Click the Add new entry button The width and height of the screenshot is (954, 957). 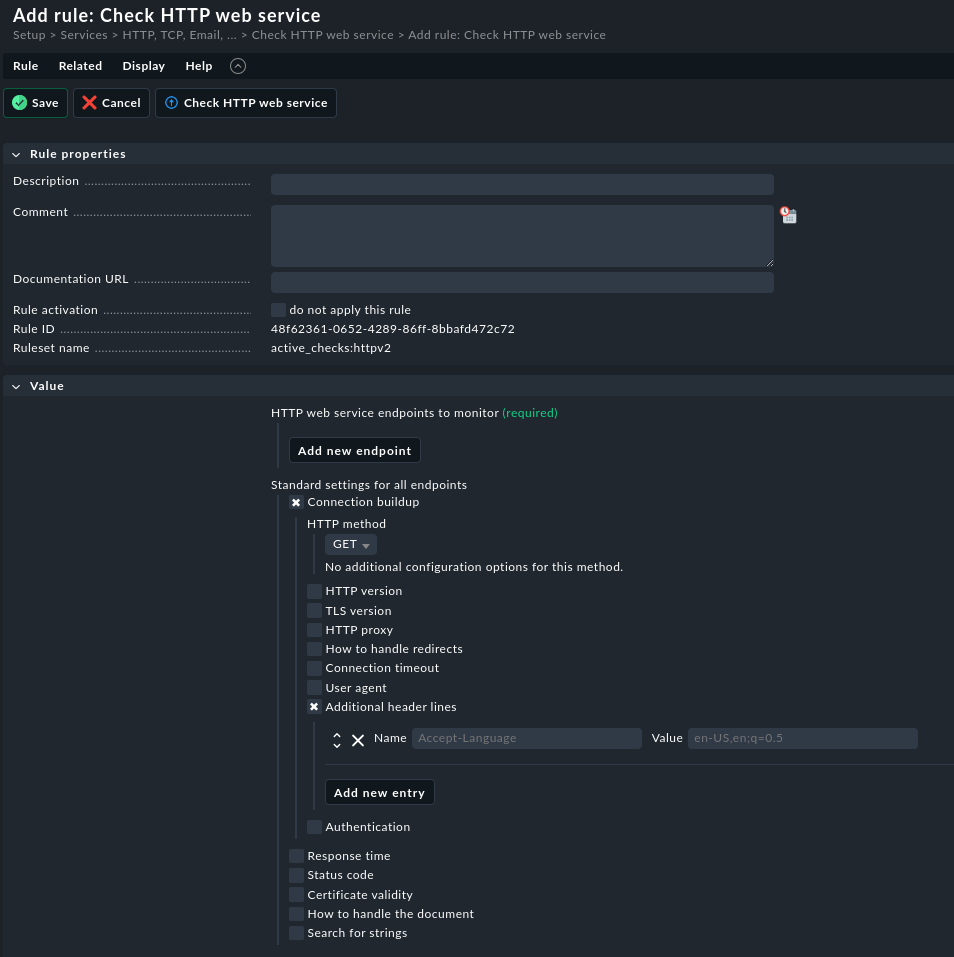[x=379, y=791]
